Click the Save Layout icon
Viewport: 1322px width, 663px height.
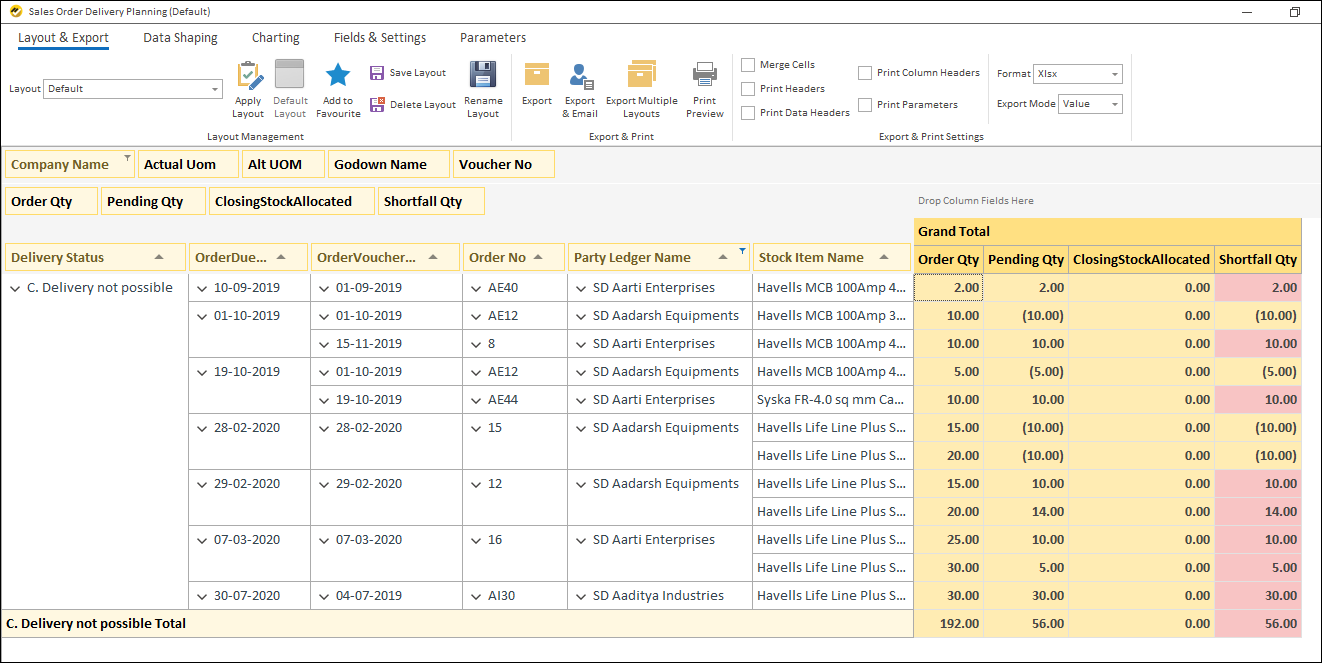(377, 73)
